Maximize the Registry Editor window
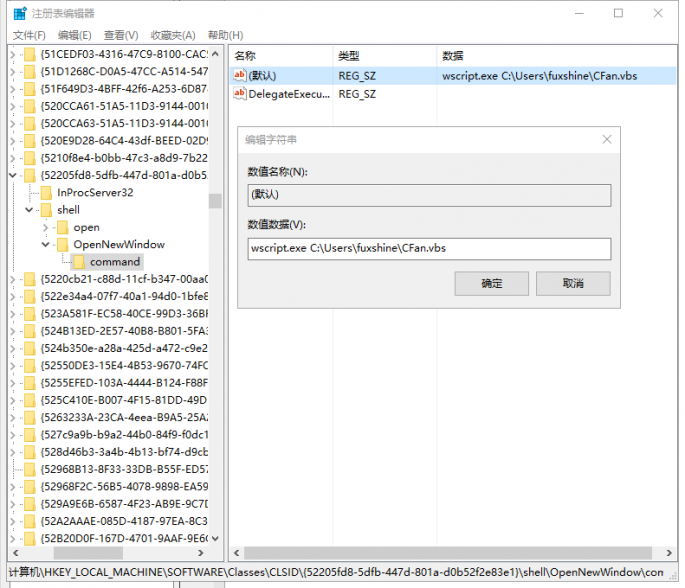The width and height of the screenshot is (685, 588). 618,14
